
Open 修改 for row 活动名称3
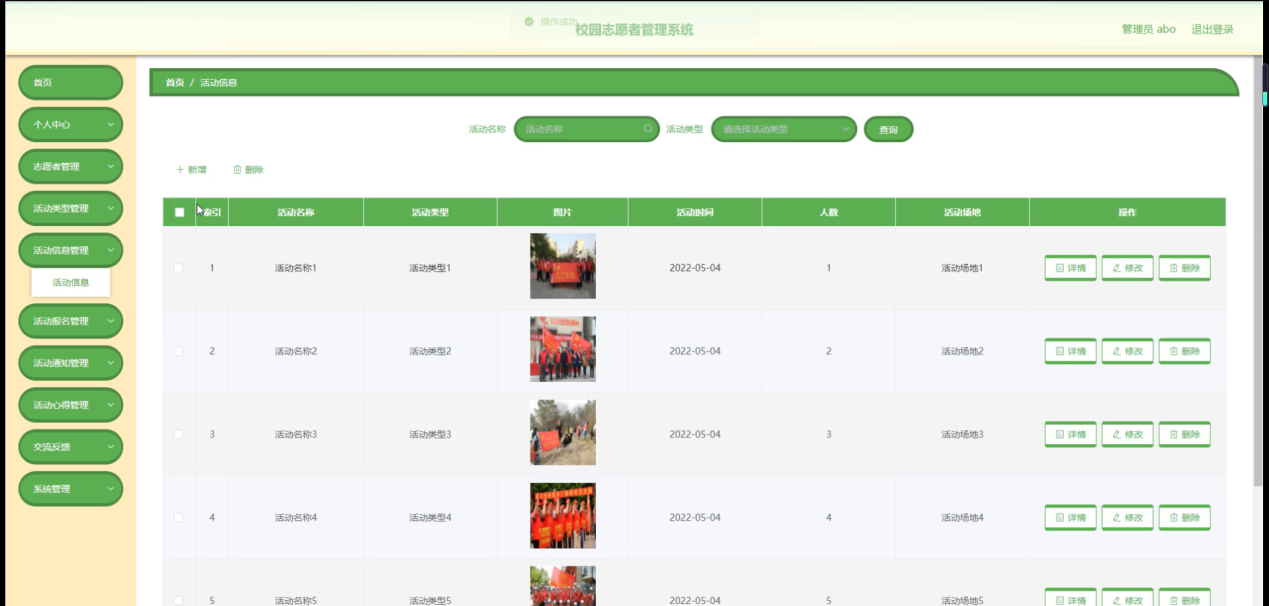1127,434
